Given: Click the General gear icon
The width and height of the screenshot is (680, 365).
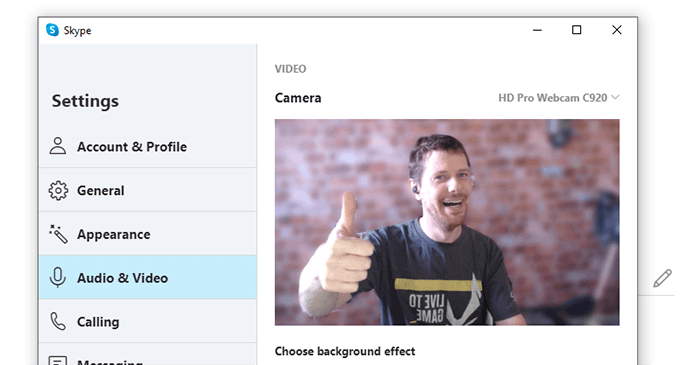Looking at the screenshot, I should coord(58,190).
